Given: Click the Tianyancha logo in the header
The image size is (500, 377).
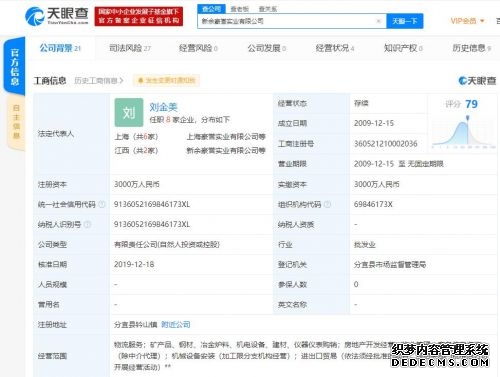Looking at the screenshot, I should point(57,16).
